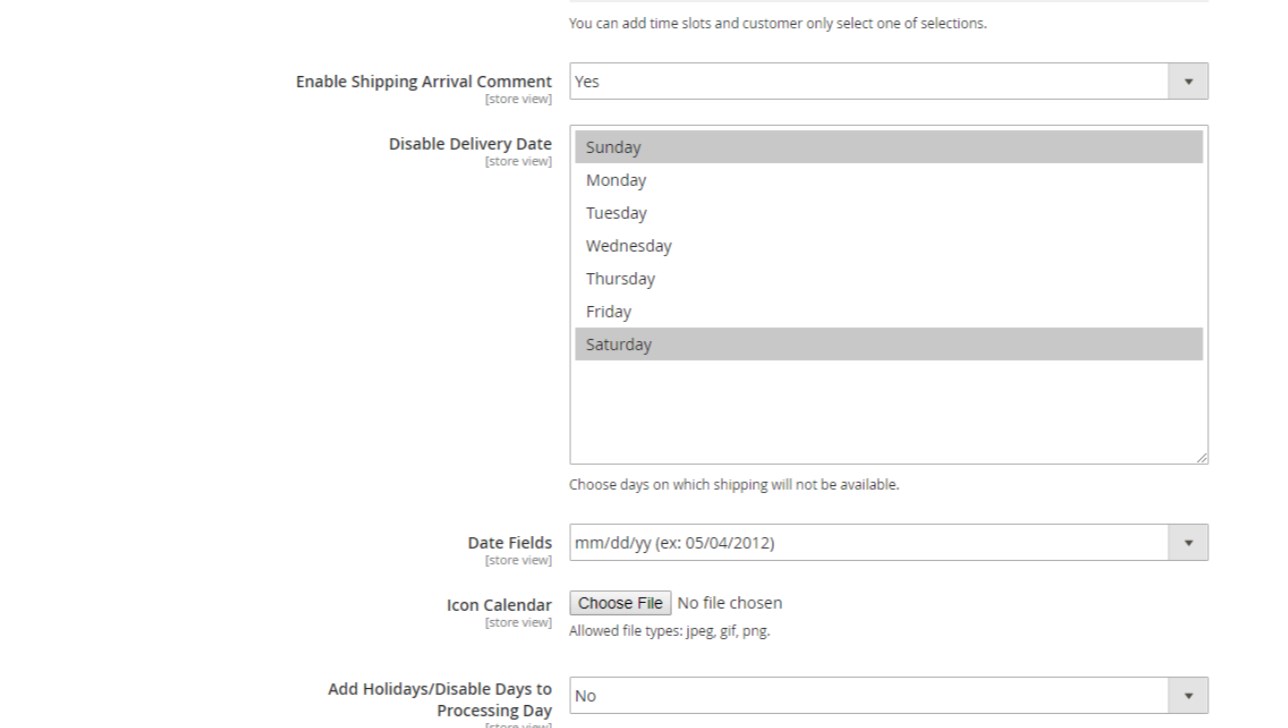This screenshot has height=728, width=1288.
Task: Open the Add Holidays to Processing Day dropdown
Action: (x=868, y=696)
